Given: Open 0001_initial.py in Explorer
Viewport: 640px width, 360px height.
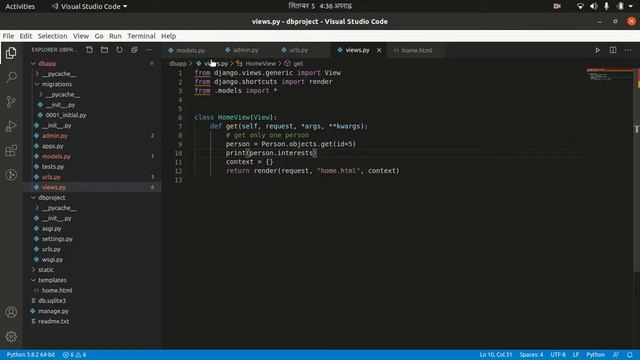Looking at the screenshot, I should pyautogui.click(x=66, y=115).
